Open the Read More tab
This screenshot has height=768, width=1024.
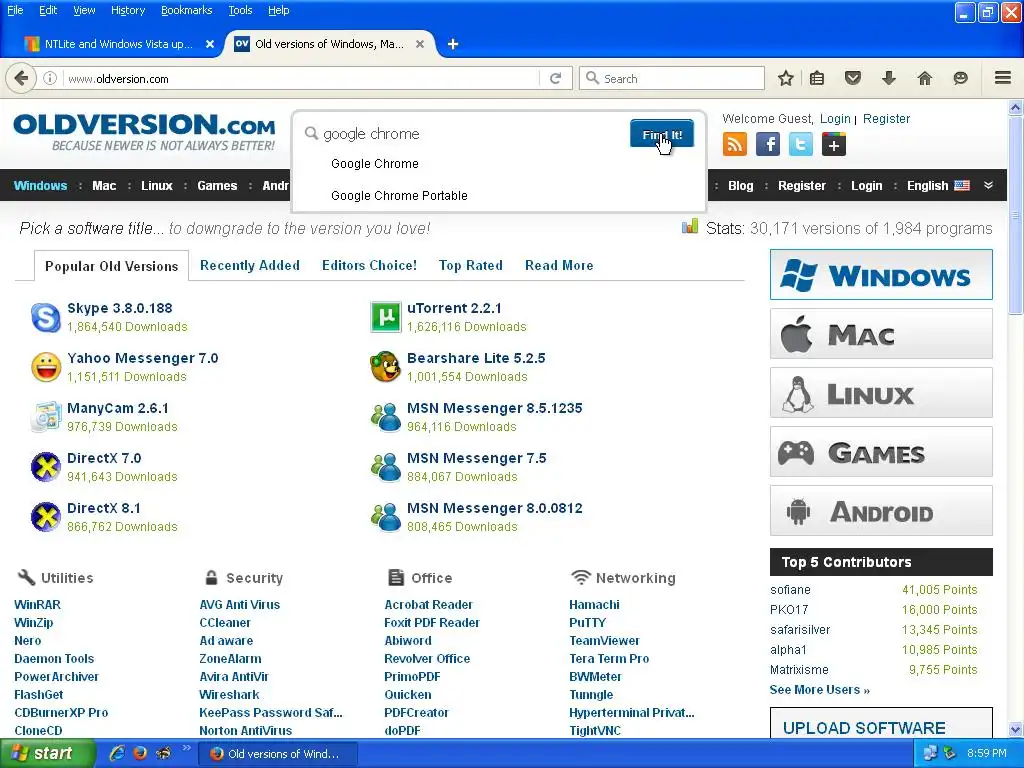pyautogui.click(x=559, y=265)
